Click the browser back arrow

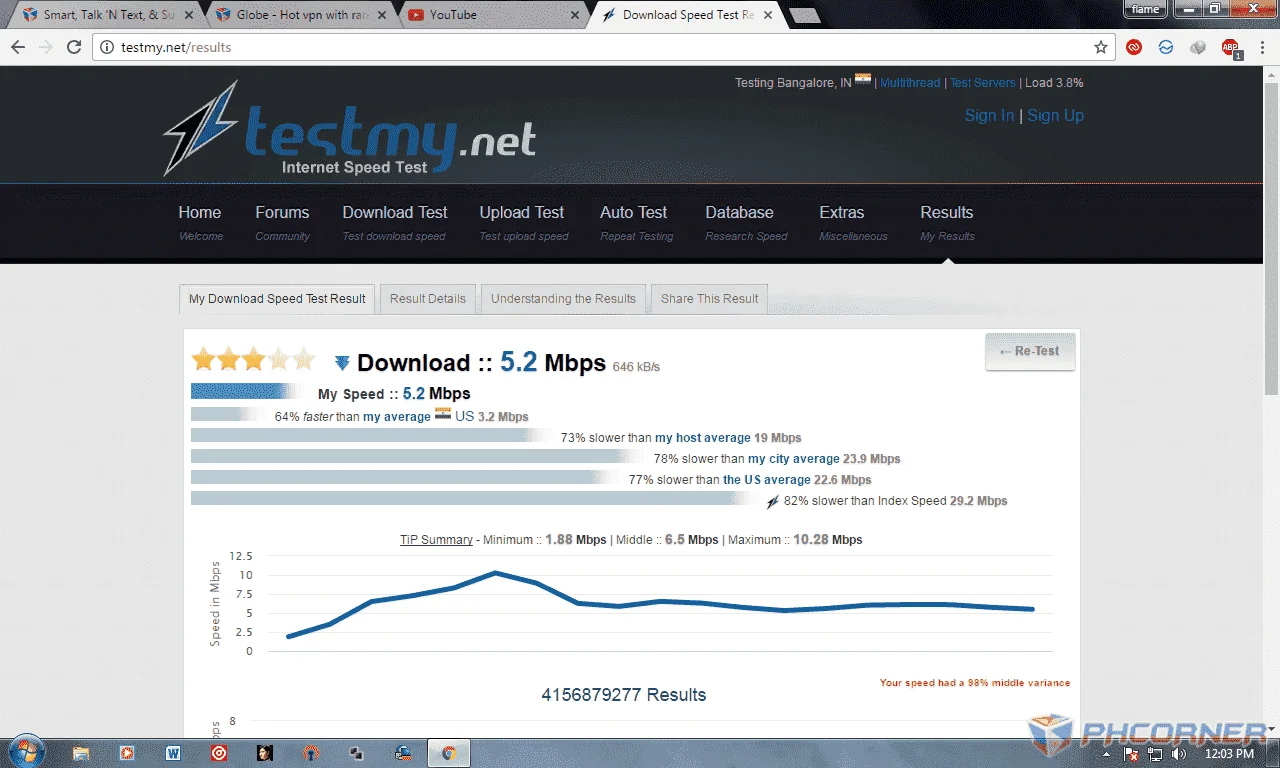[x=18, y=47]
